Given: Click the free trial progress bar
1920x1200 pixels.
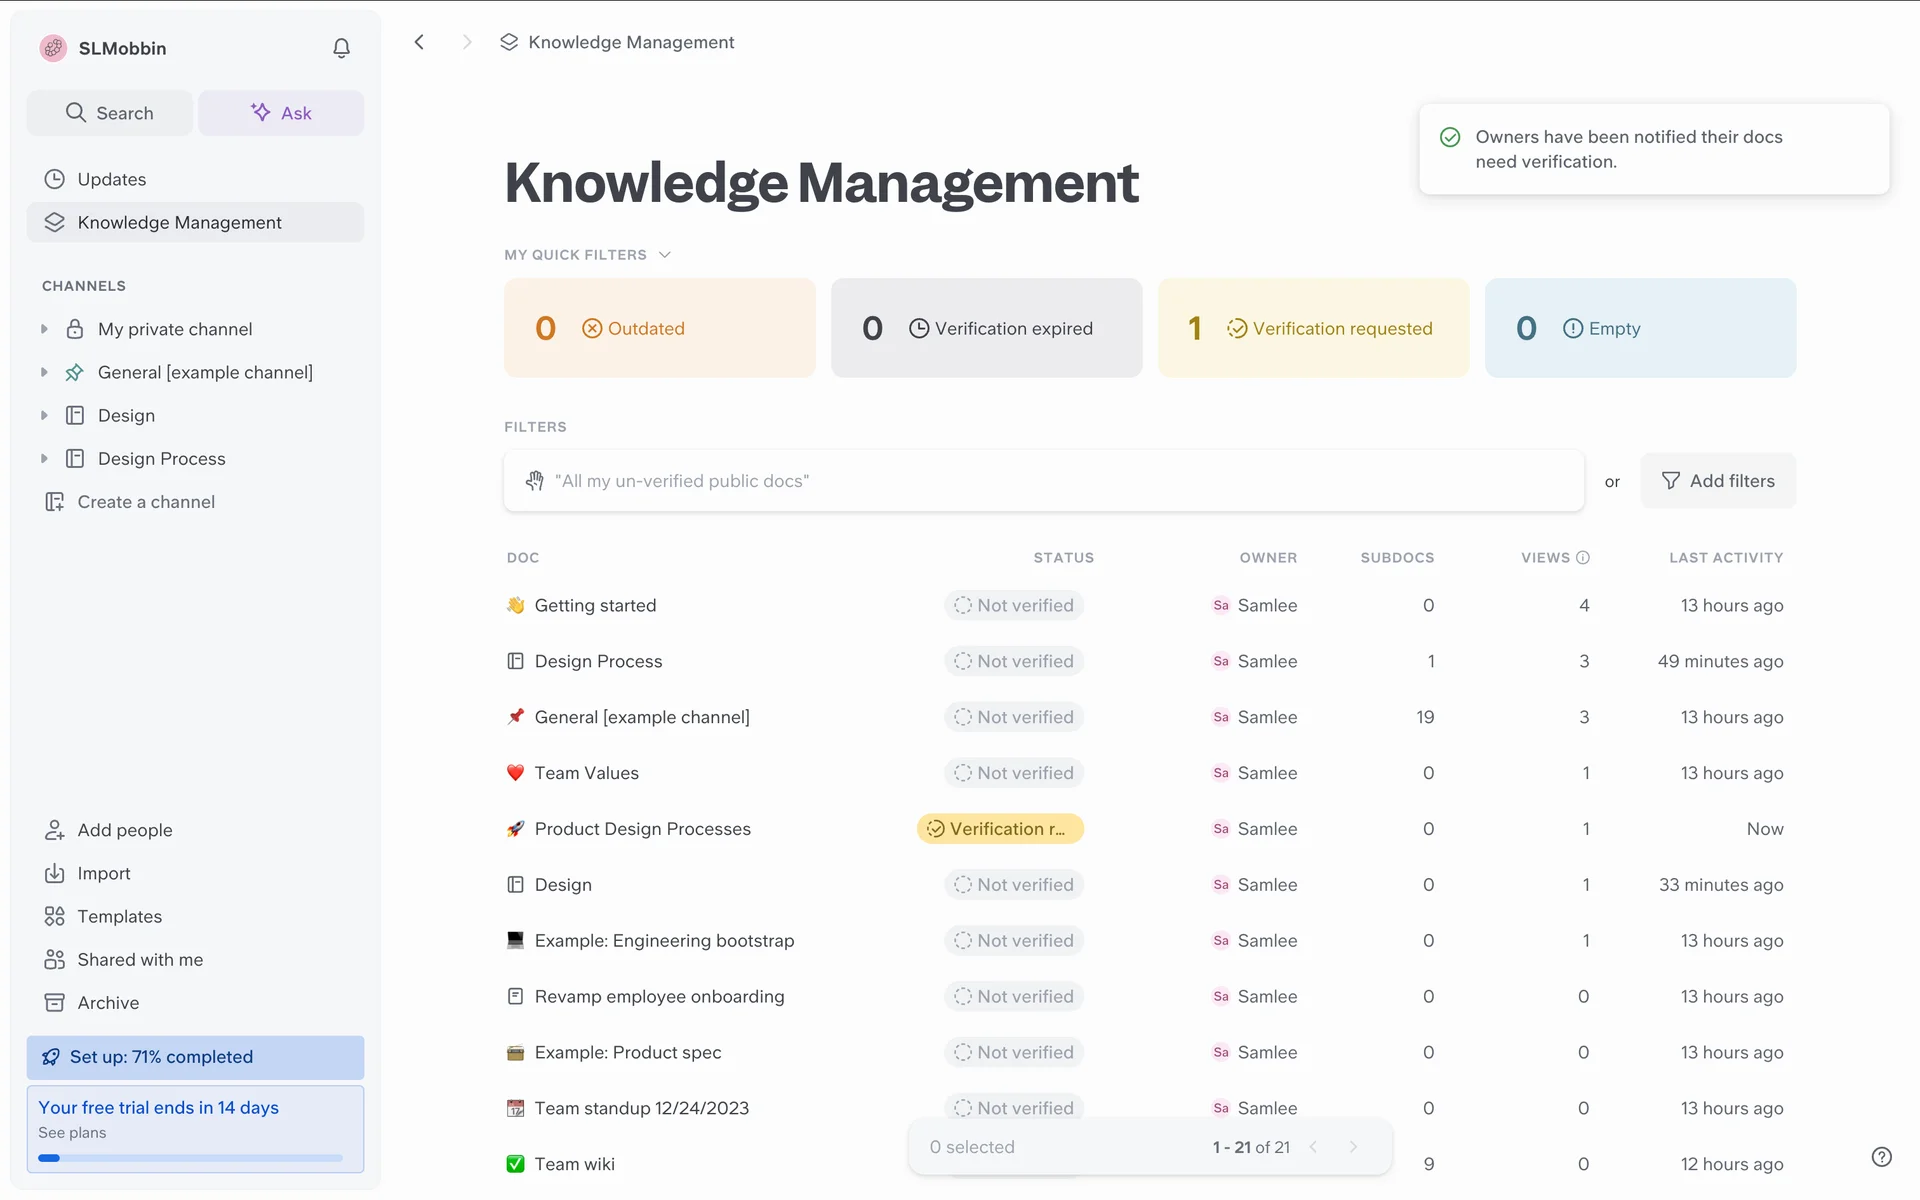Looking at the screenshot, I should [x=190, y=1158].
